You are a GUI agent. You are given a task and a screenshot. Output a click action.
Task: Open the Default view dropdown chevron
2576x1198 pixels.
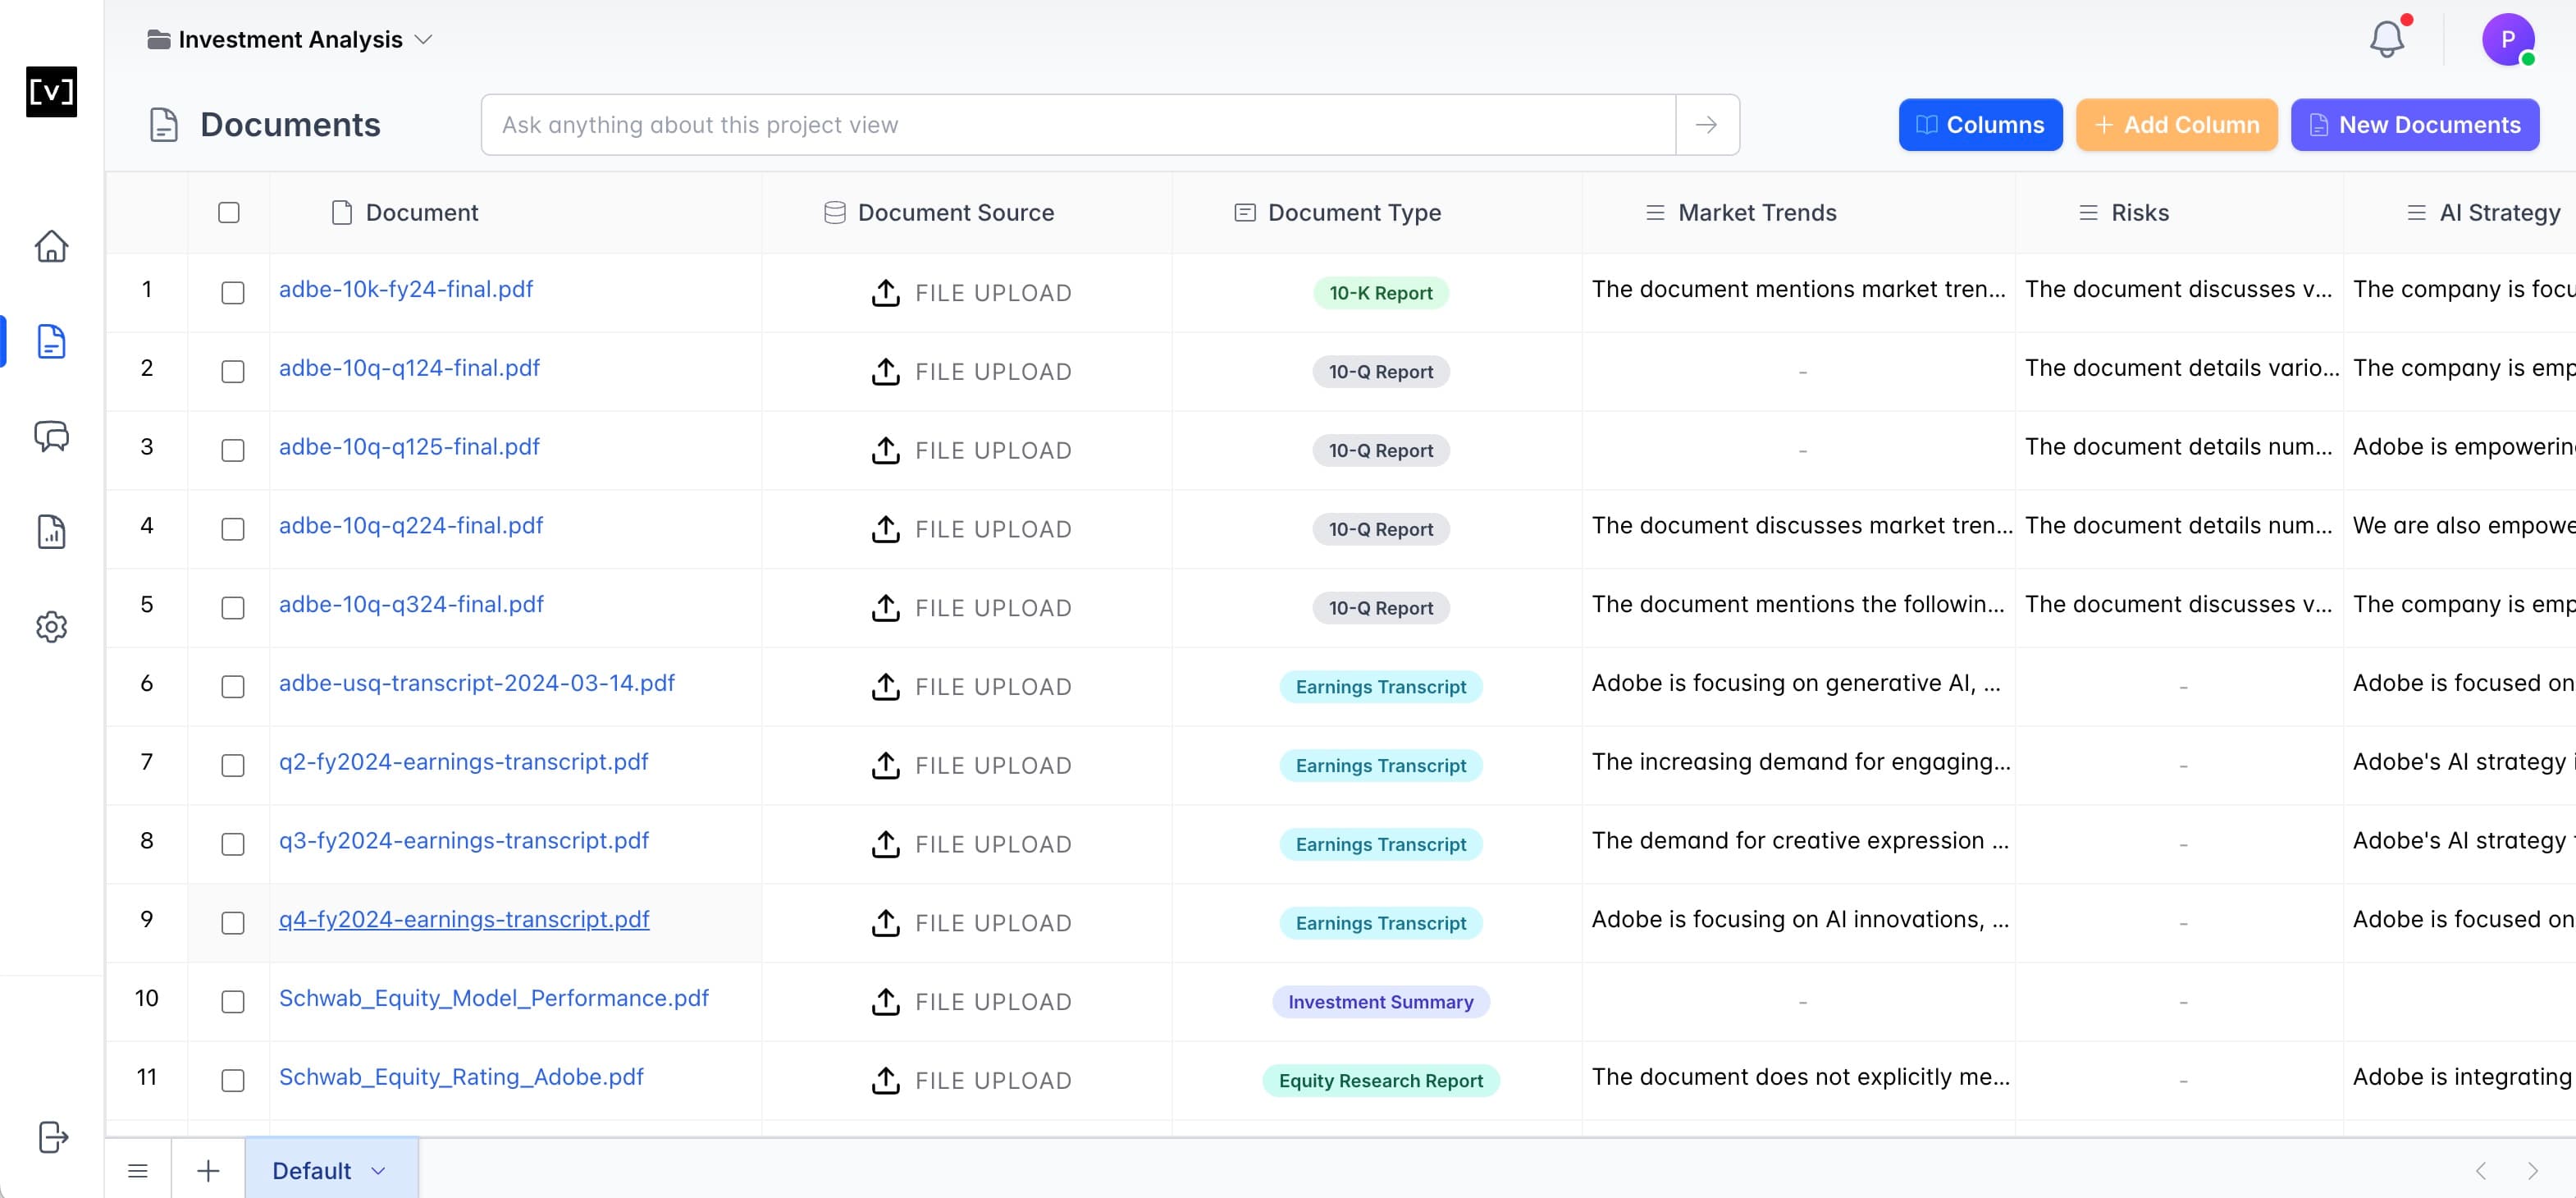coord(378,1171)
